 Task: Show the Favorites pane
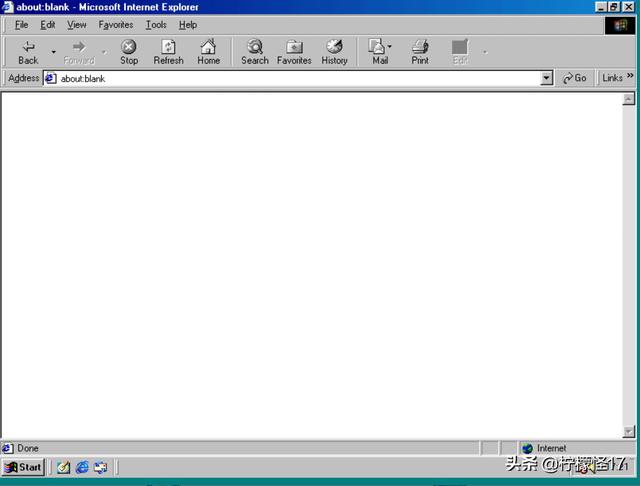(294, 52)
